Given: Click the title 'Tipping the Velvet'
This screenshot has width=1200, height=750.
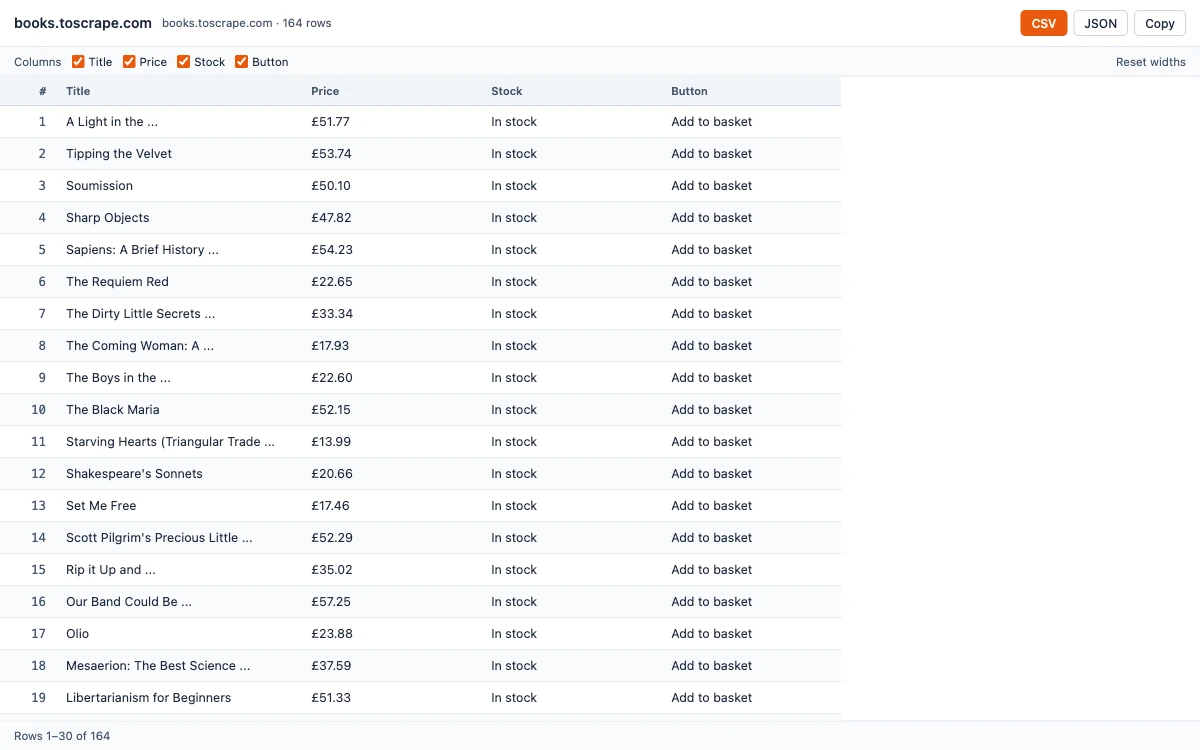Looking at the screenshot, I should click(119, 154).
